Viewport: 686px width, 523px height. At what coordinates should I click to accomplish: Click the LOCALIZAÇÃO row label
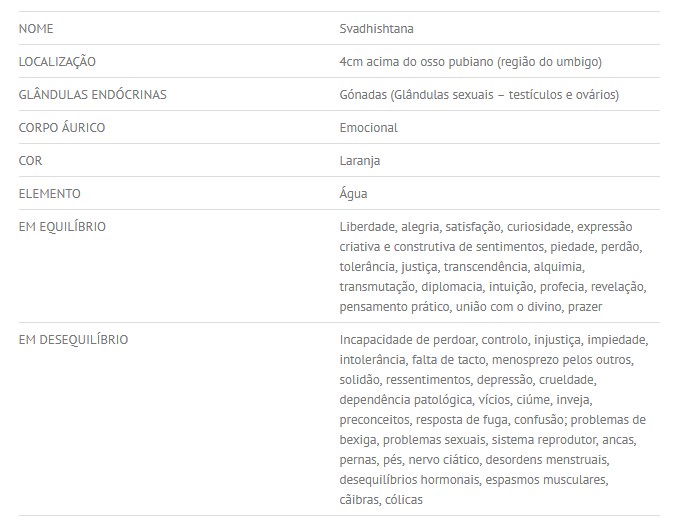coord(57,61)
